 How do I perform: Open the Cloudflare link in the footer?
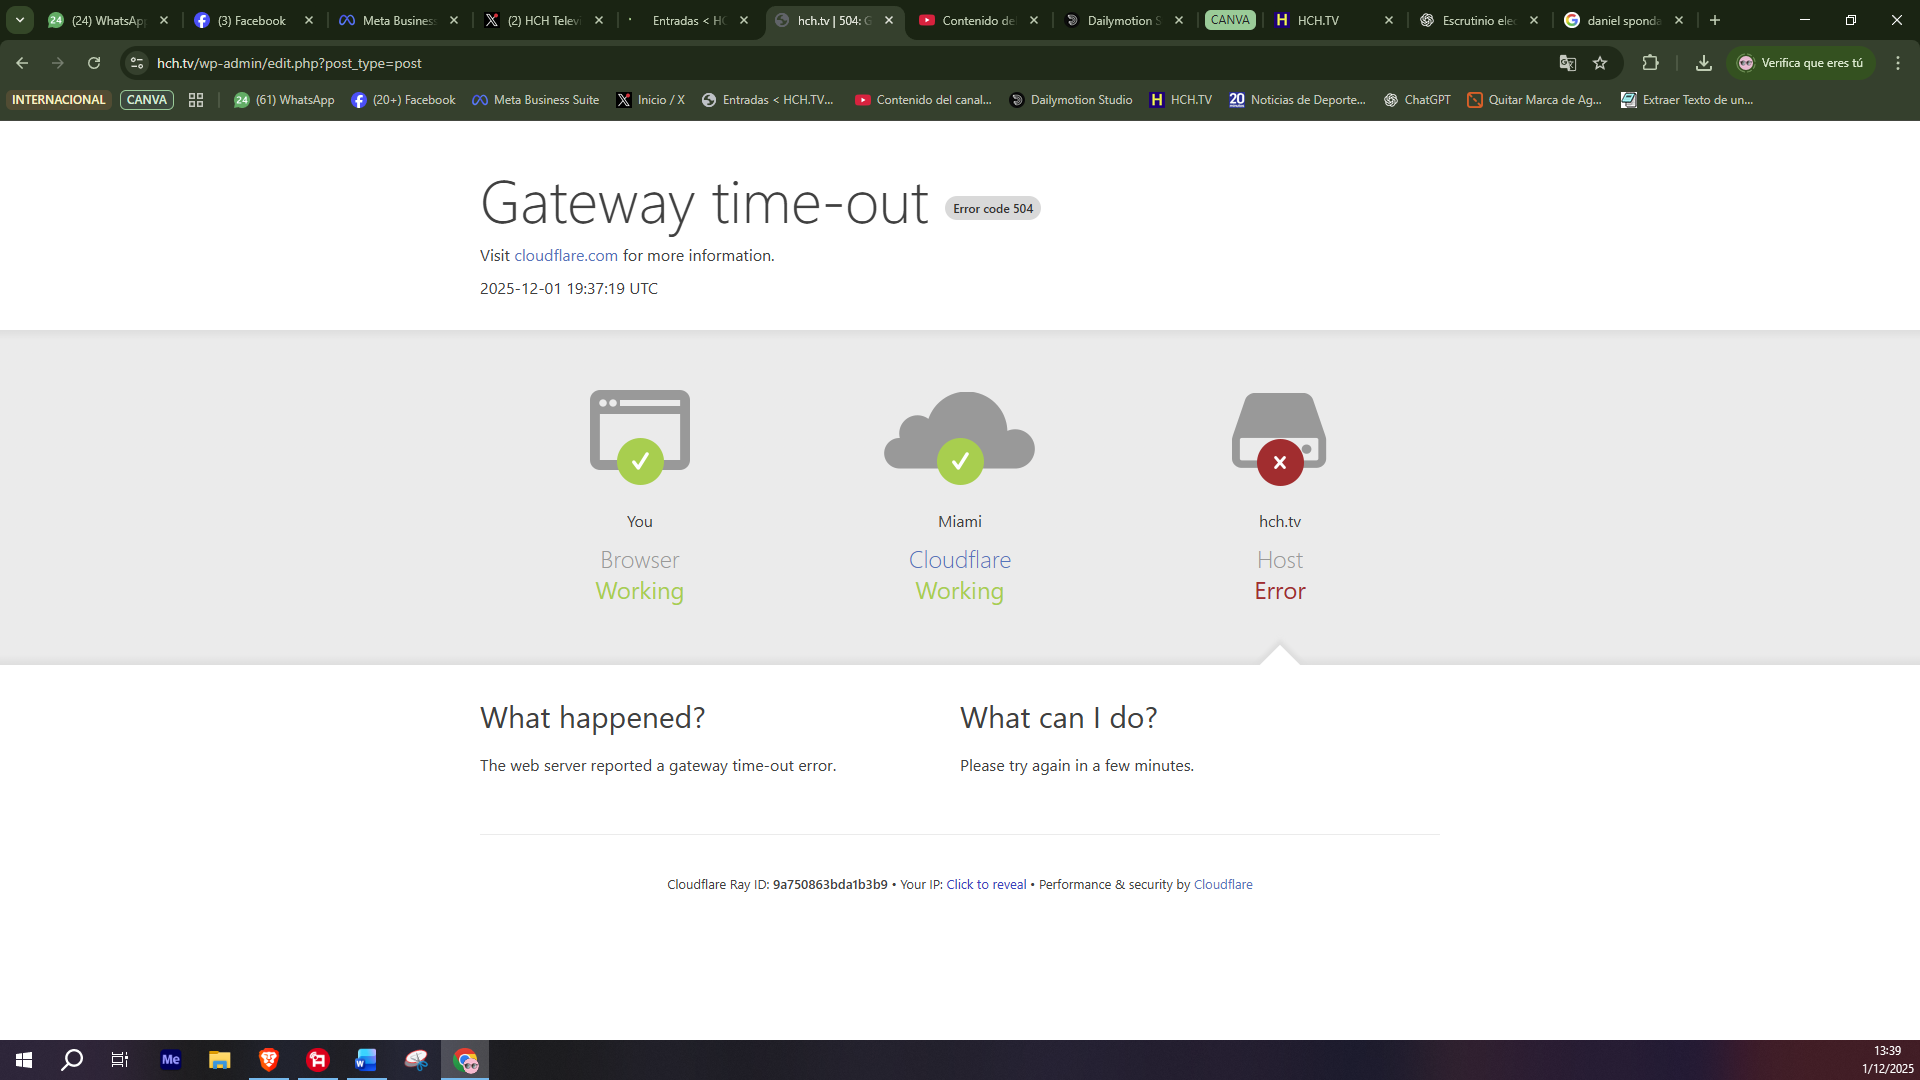(1223, 885)
